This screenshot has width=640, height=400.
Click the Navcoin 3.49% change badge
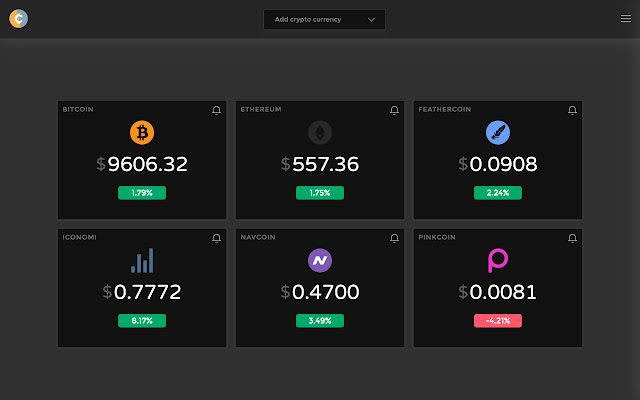tap(320, 321)
